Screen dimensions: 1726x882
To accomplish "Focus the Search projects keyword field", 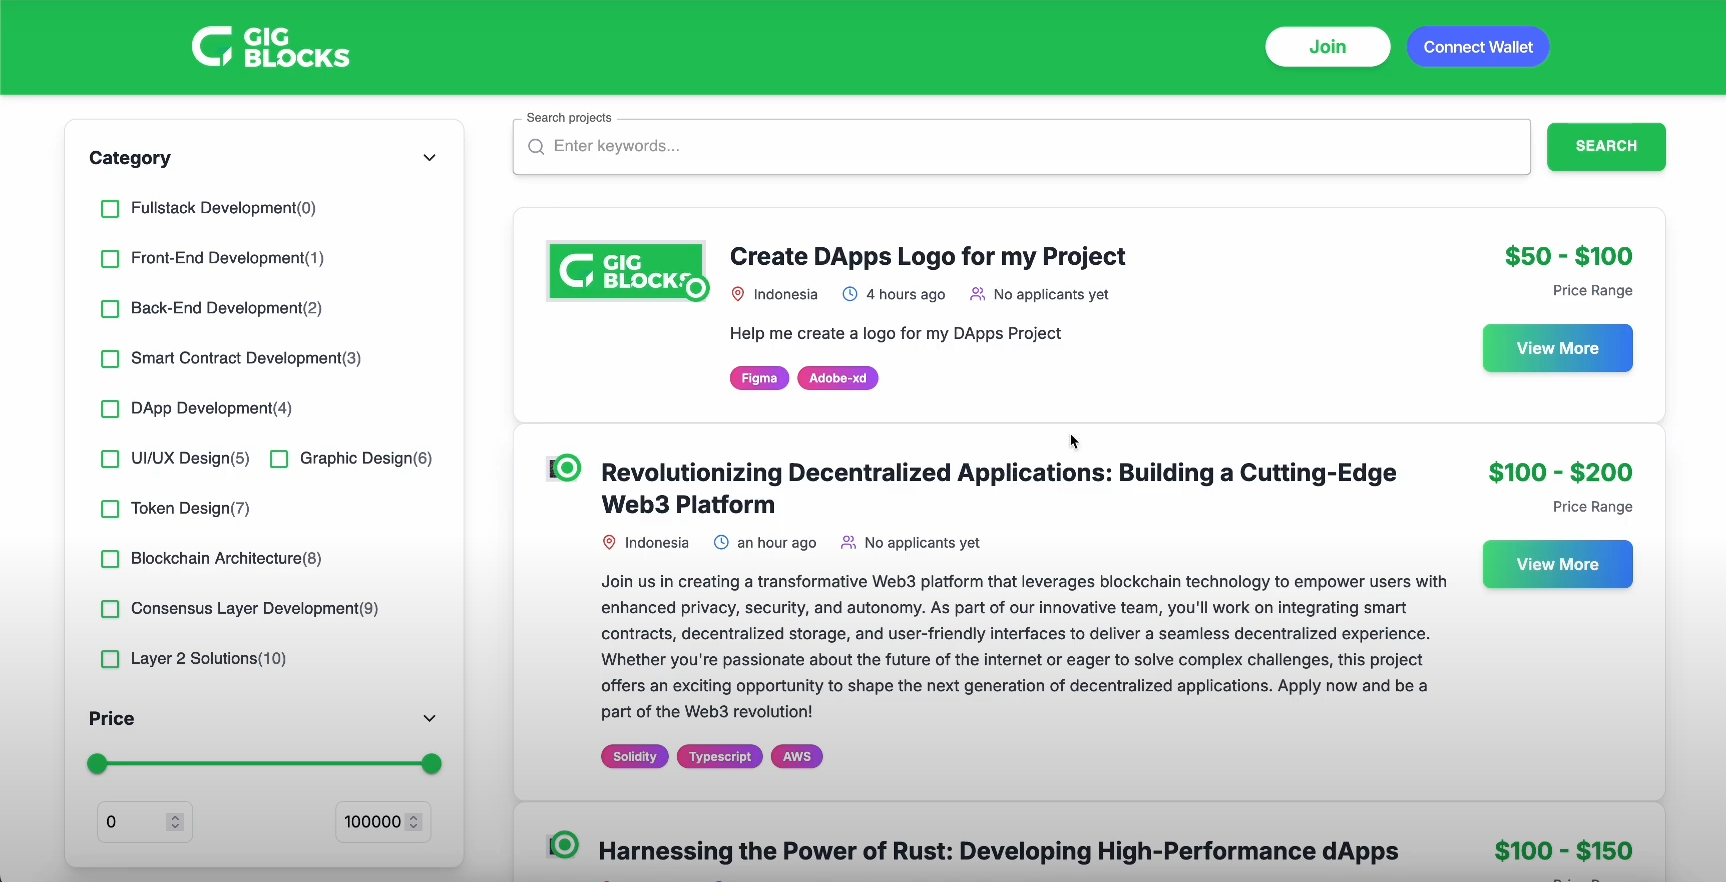I will pos(1030,147).
